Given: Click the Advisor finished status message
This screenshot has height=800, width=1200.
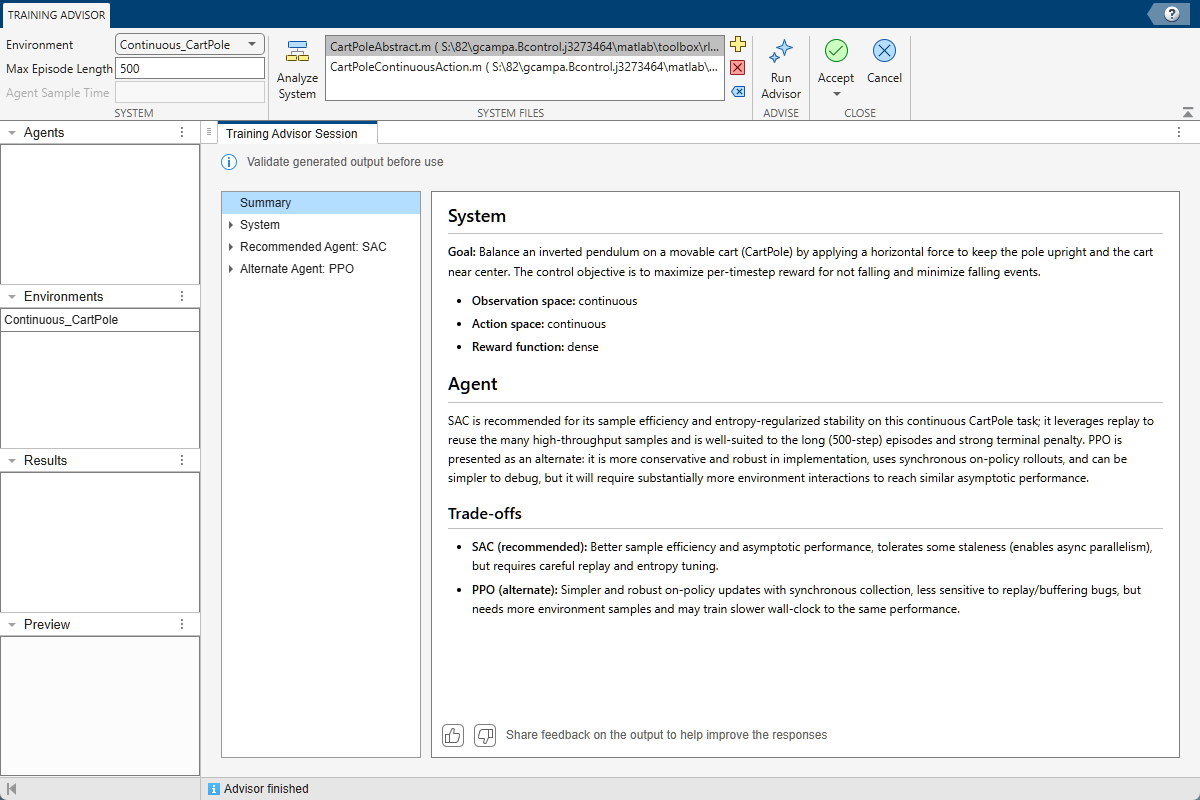Looking at the screenshot, I should click(x=266, y=789).
